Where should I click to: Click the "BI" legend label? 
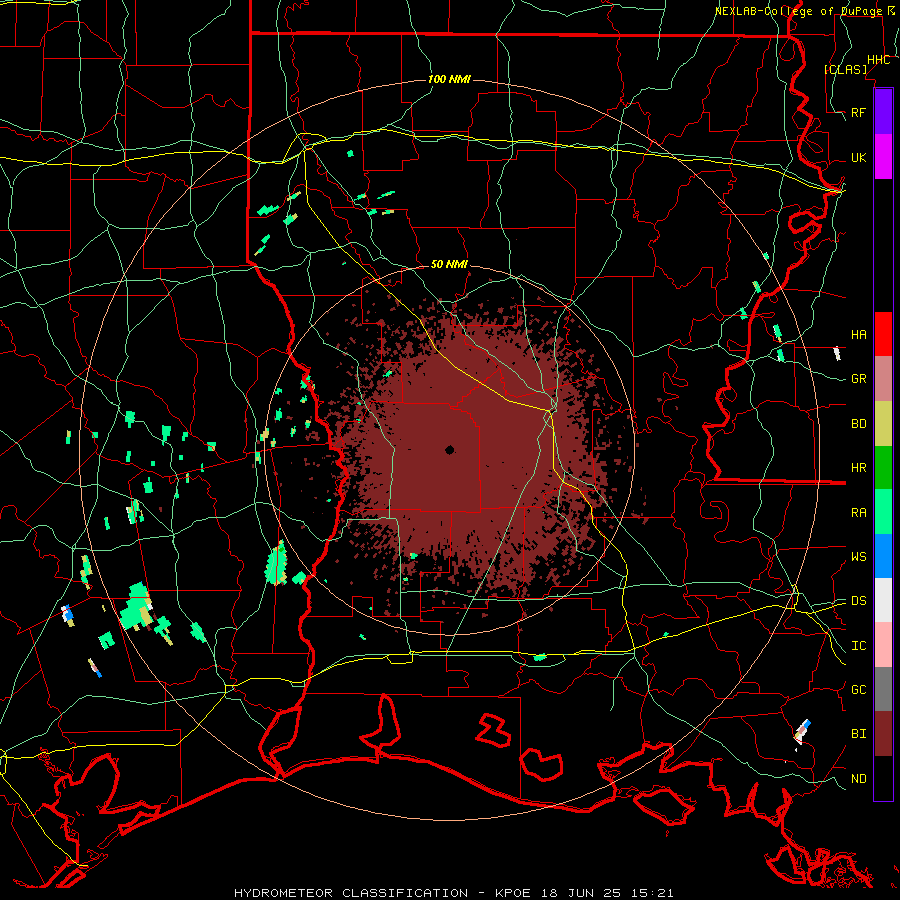(858, 734)
